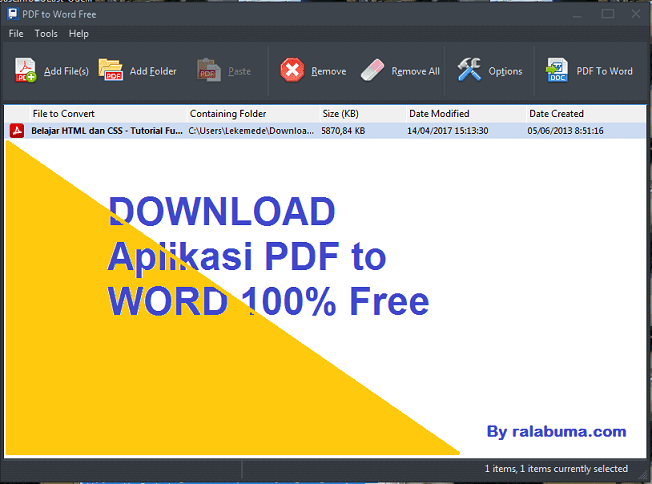Click the Remove All label

[x=415, y=71]
